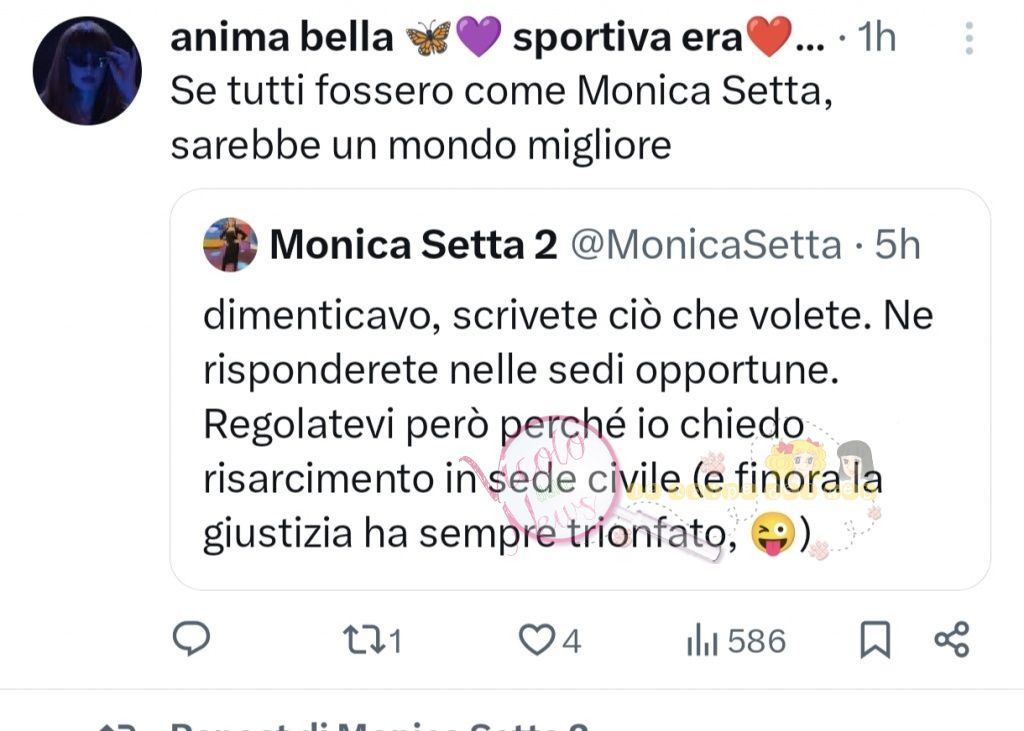Click the reply speech bubble icon

tap(191, 640)
